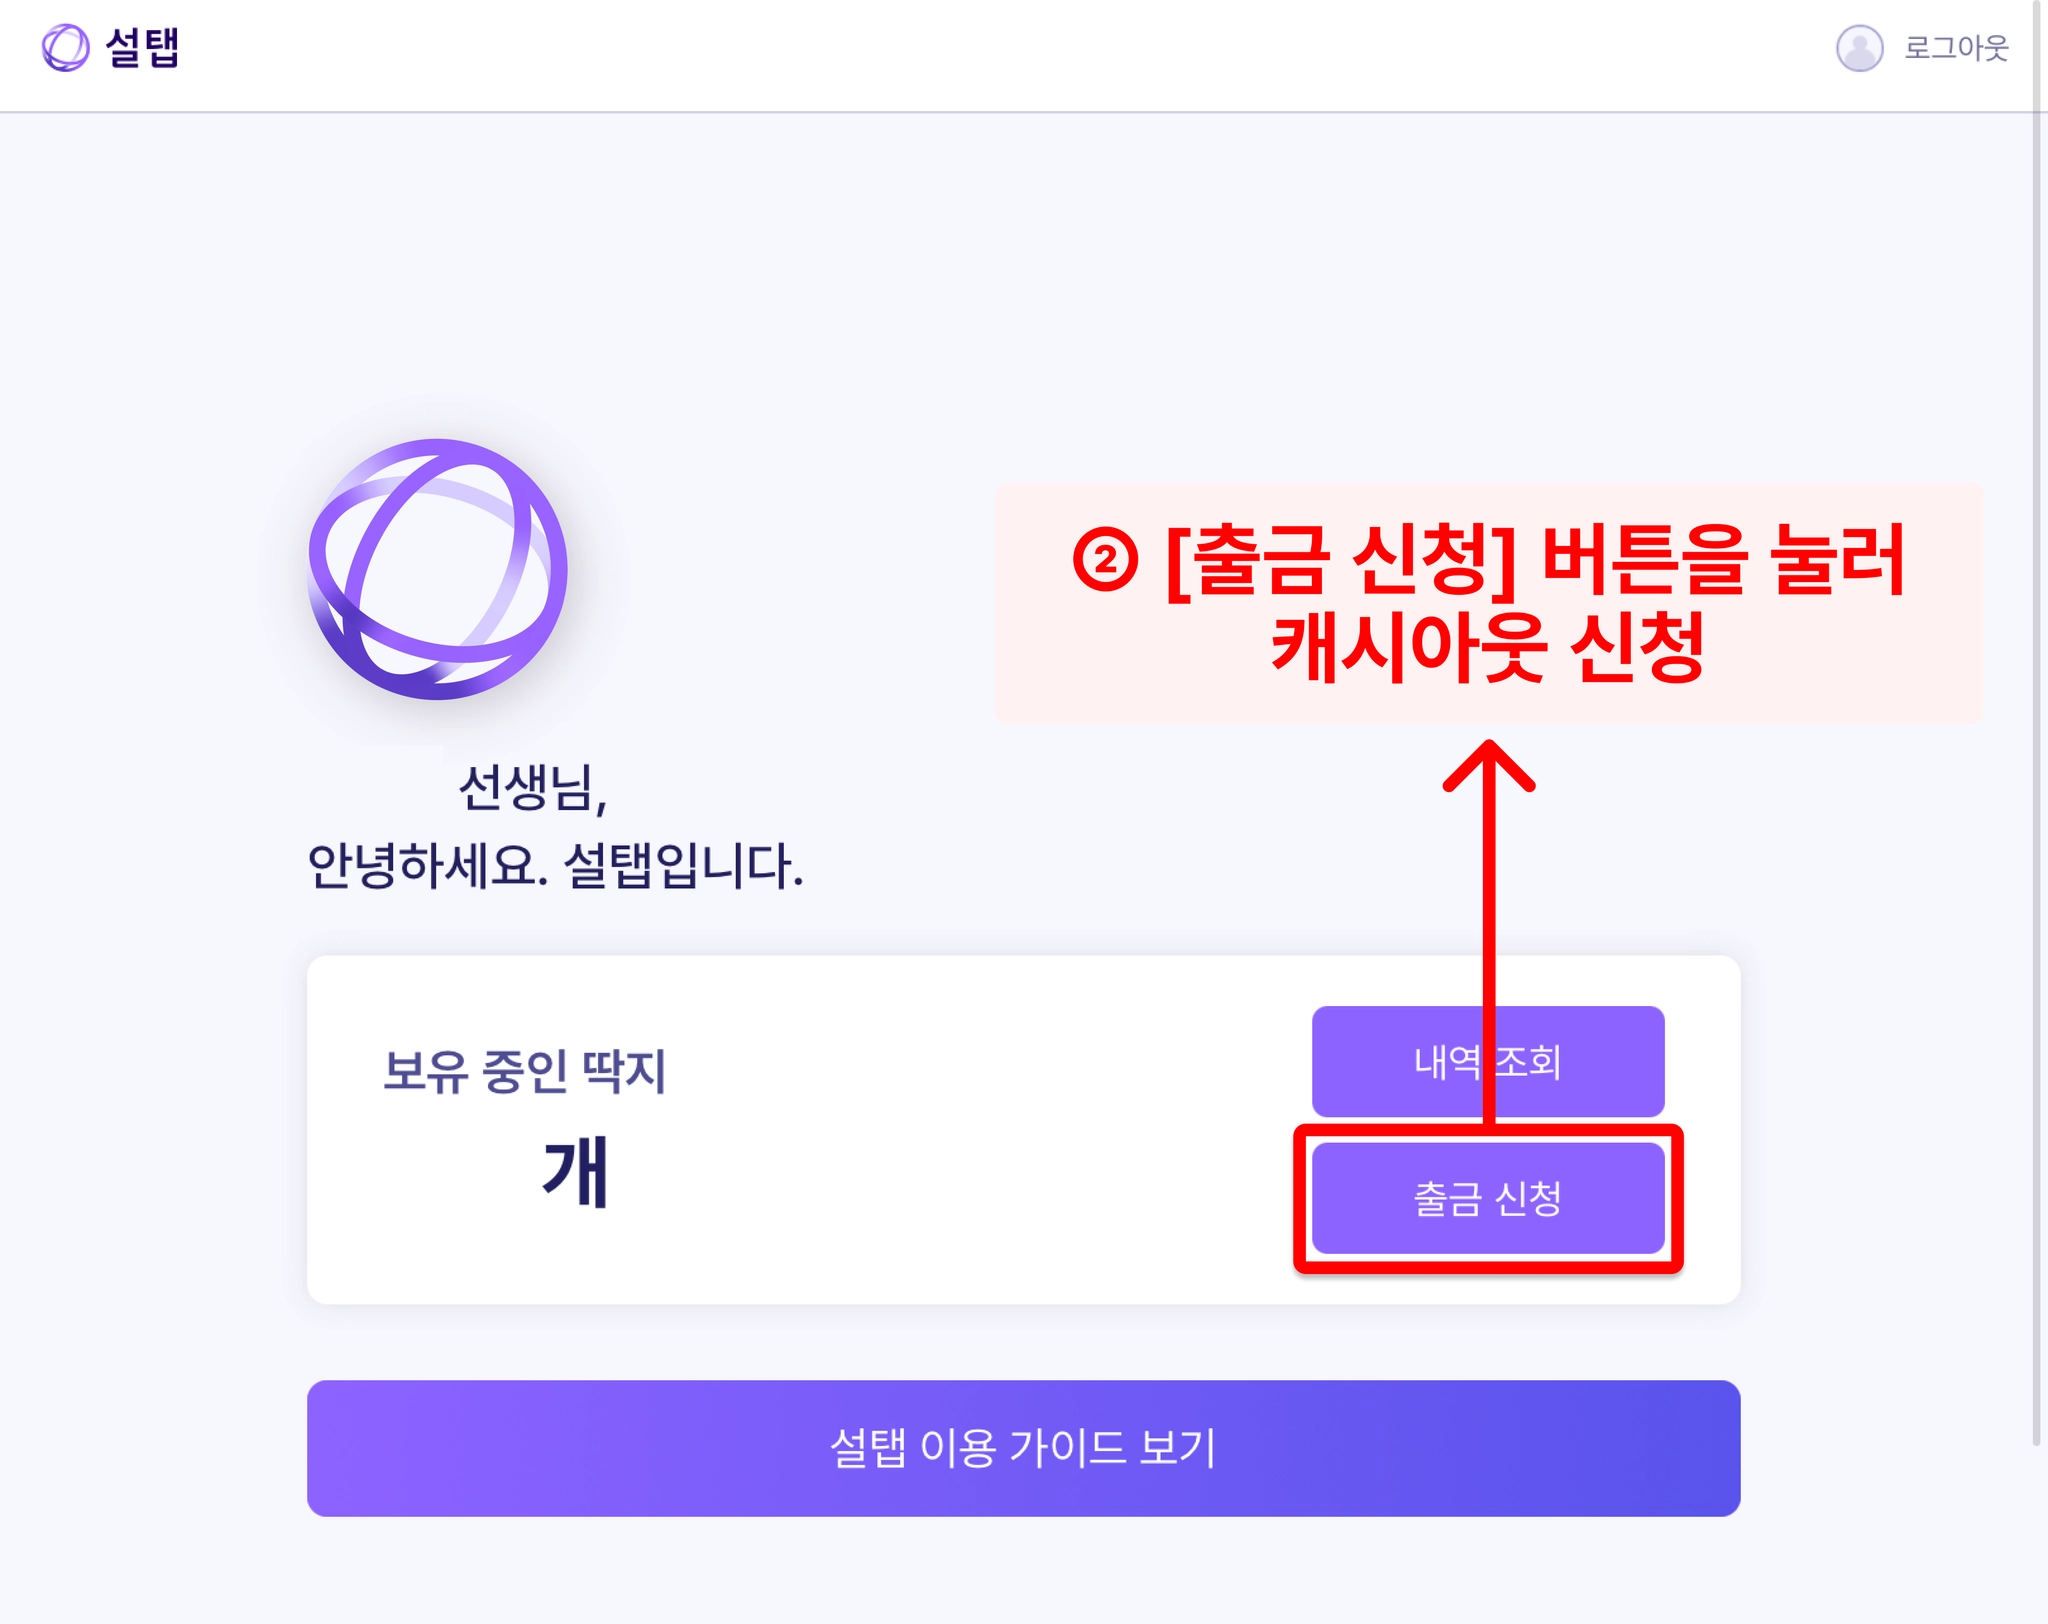This screenshot has height=1624, width=2048.
Task: Click the red upward arrow head
Action: tap(1488, 762)
